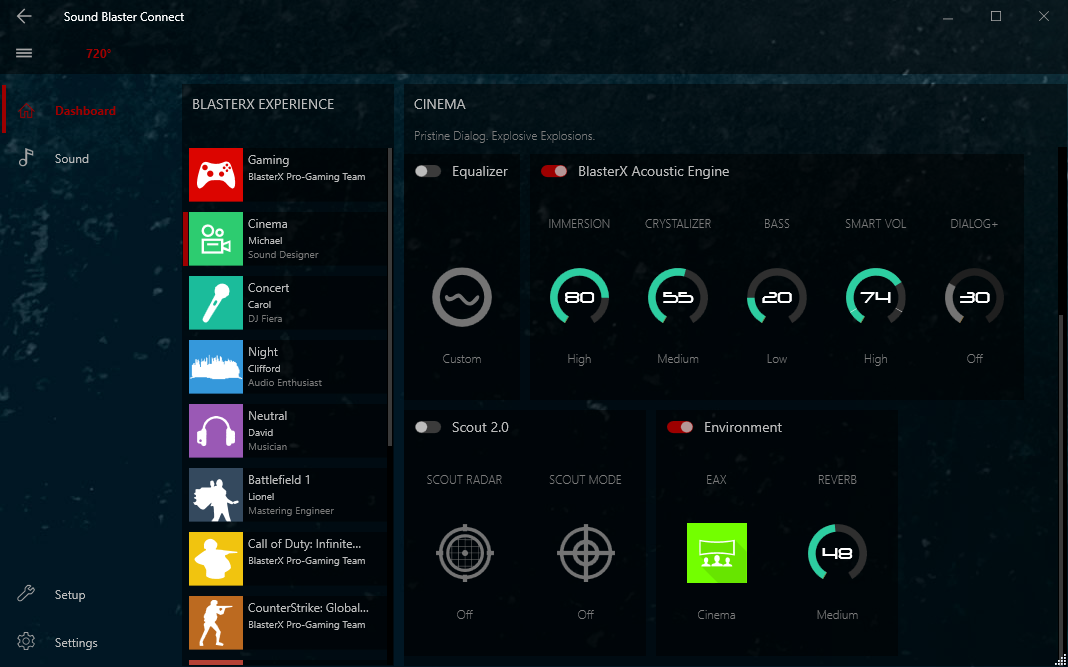1068x667 pixels.
Task: Click the BLASTERX EXPERIENCE heading
Action: [x=263, y=104]
